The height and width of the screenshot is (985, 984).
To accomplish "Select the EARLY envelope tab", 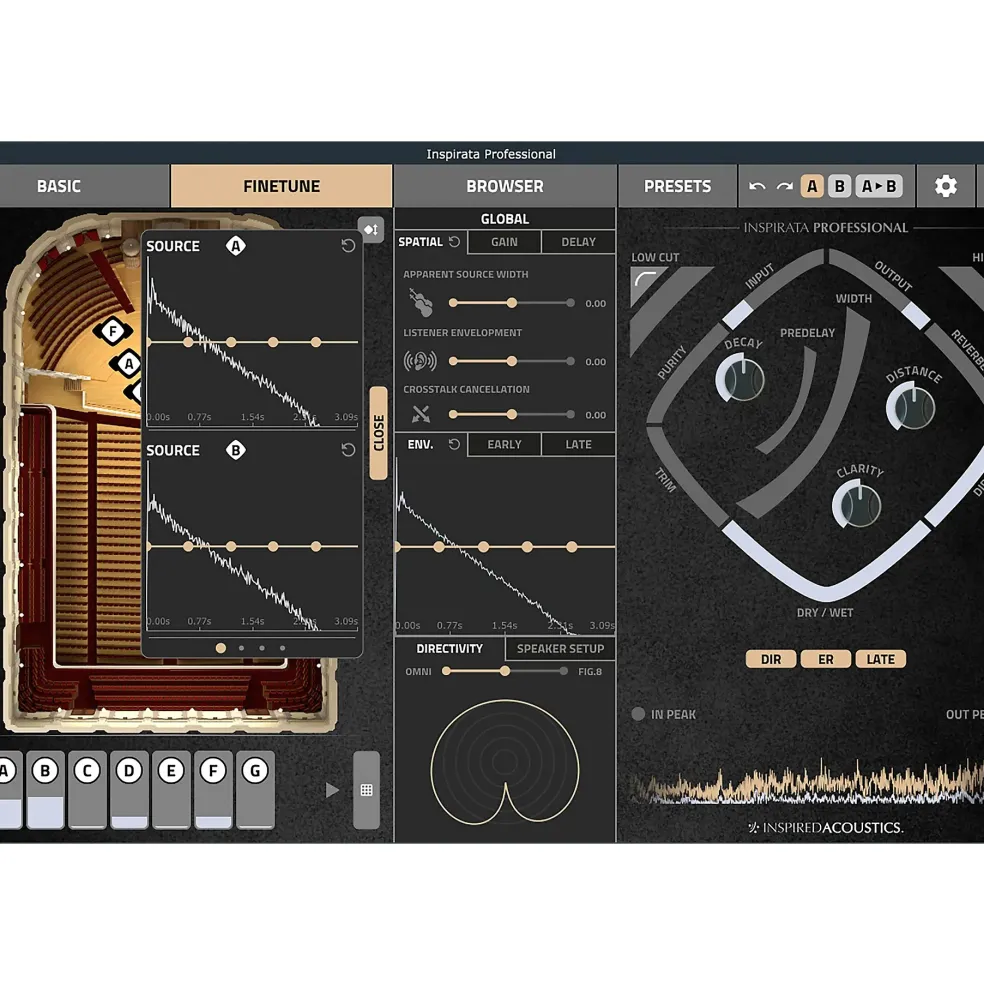I will click(504, 445).
